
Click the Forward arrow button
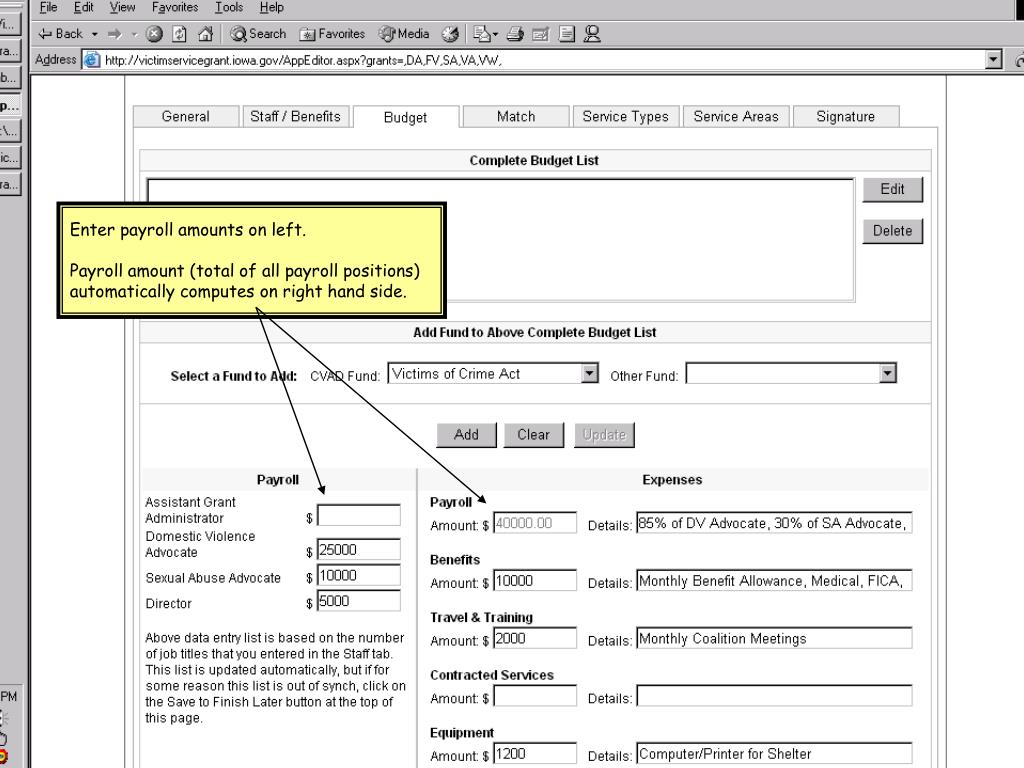point(115,33)
